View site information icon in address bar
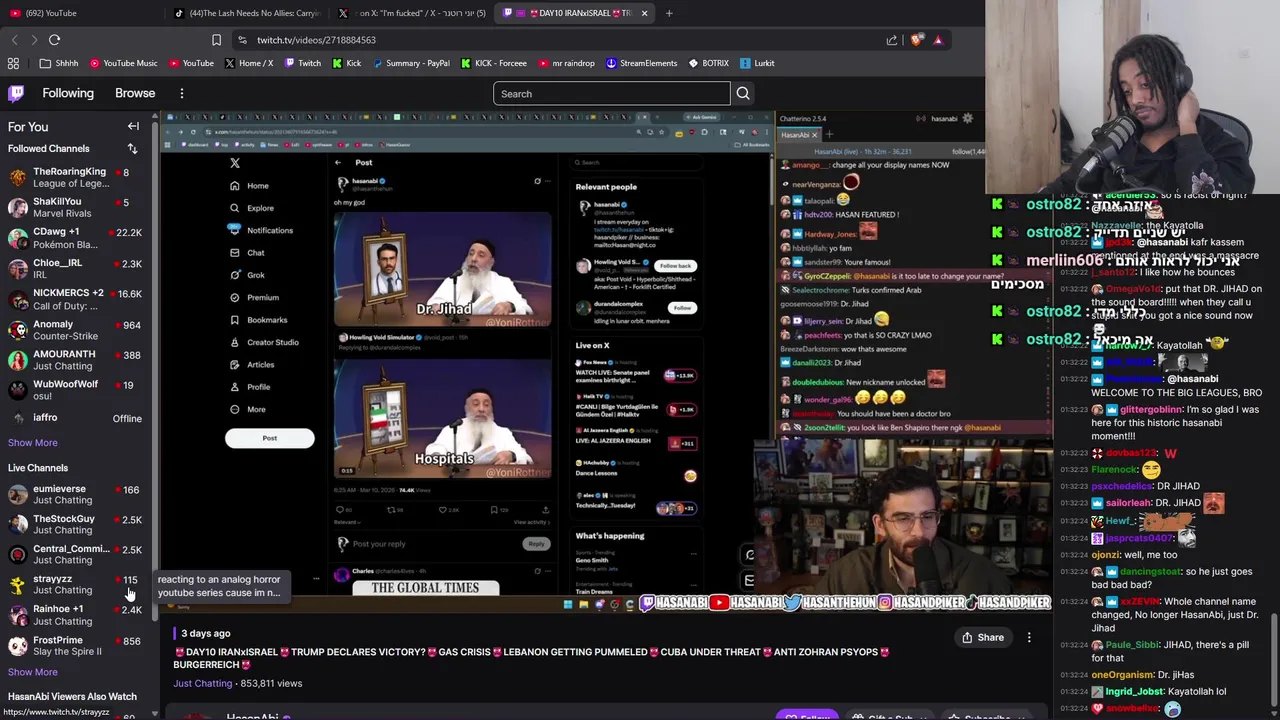This screenshot has height=720, width=1280. (x=242, y=40)
